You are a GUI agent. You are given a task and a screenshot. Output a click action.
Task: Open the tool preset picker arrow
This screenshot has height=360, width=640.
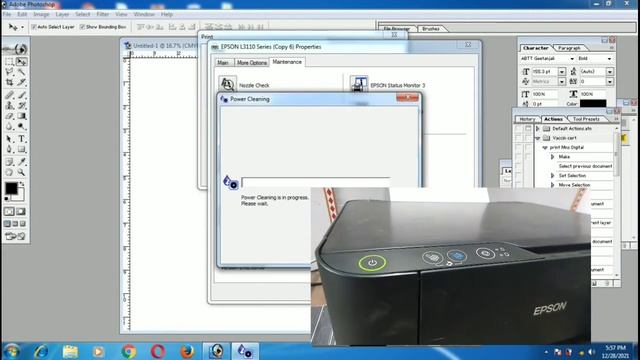coord(22,27)
